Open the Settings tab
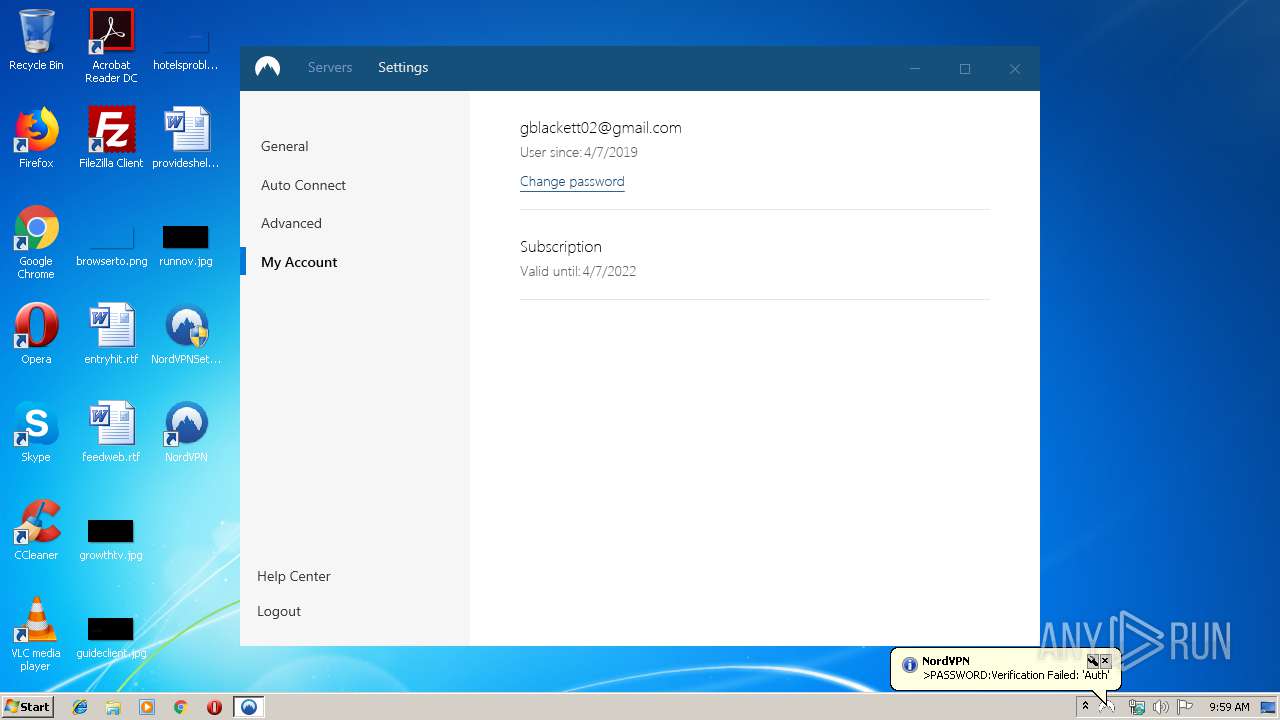The height and width of the screenshot is (720, 1280). click(x=403, y=67)
